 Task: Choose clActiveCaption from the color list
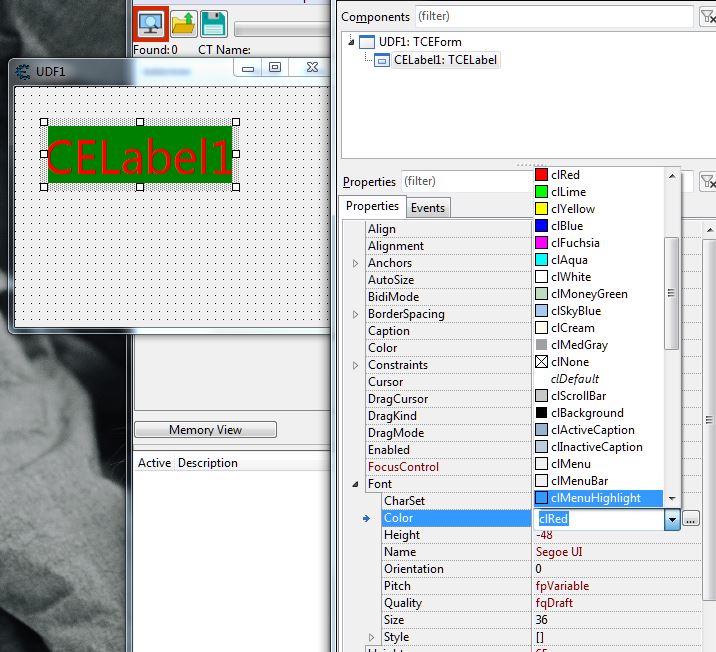[x=598, y=430]
